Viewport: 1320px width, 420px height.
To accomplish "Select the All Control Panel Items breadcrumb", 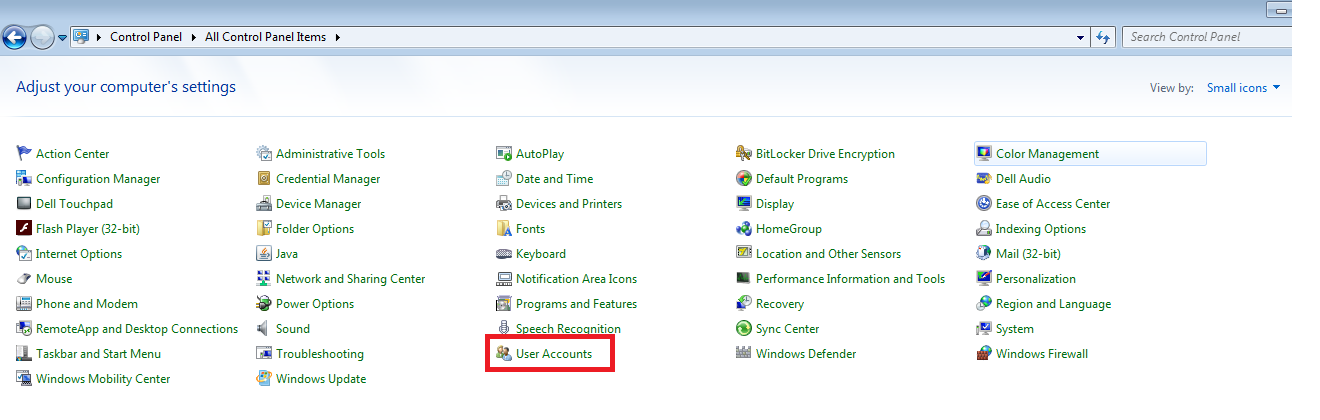I will click(x=265, y=37).
